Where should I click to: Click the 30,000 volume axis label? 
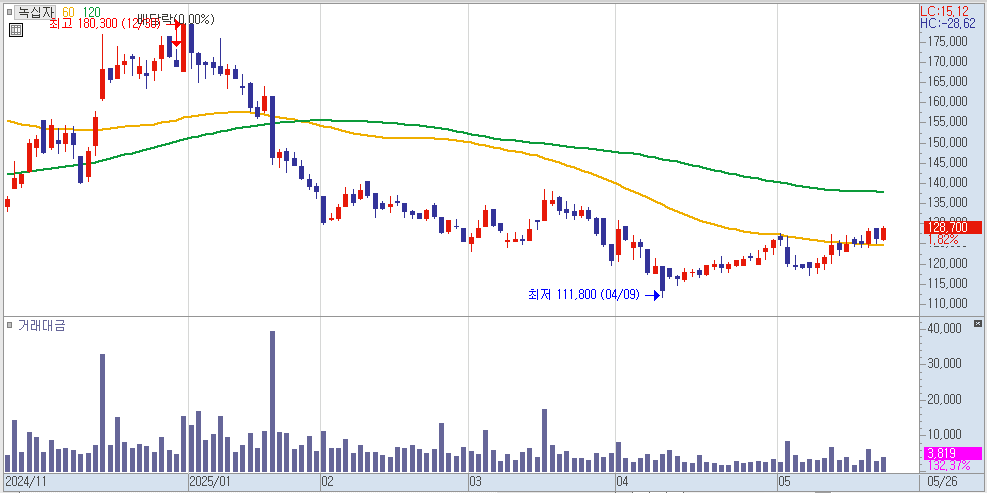pos(944,363)
